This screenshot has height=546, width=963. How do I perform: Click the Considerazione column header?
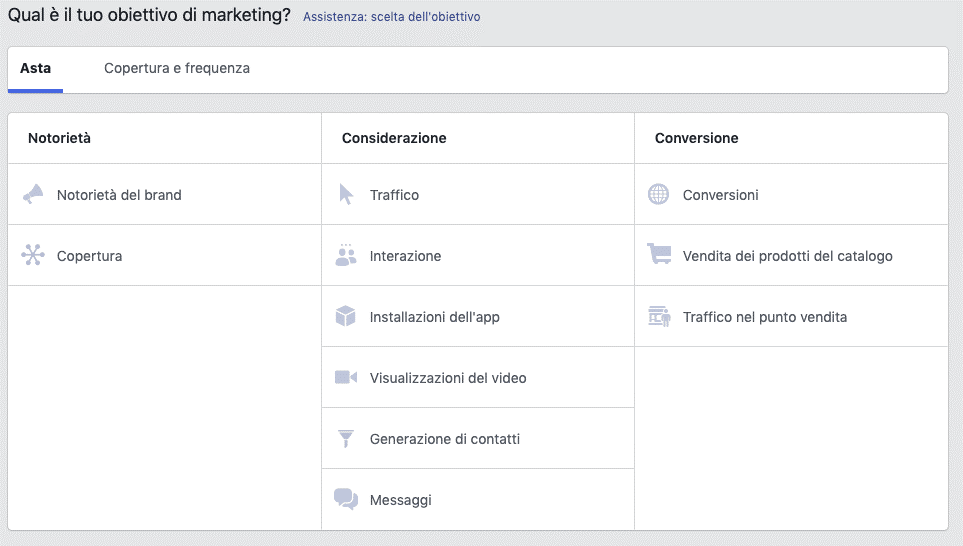[x=394, y=138]
